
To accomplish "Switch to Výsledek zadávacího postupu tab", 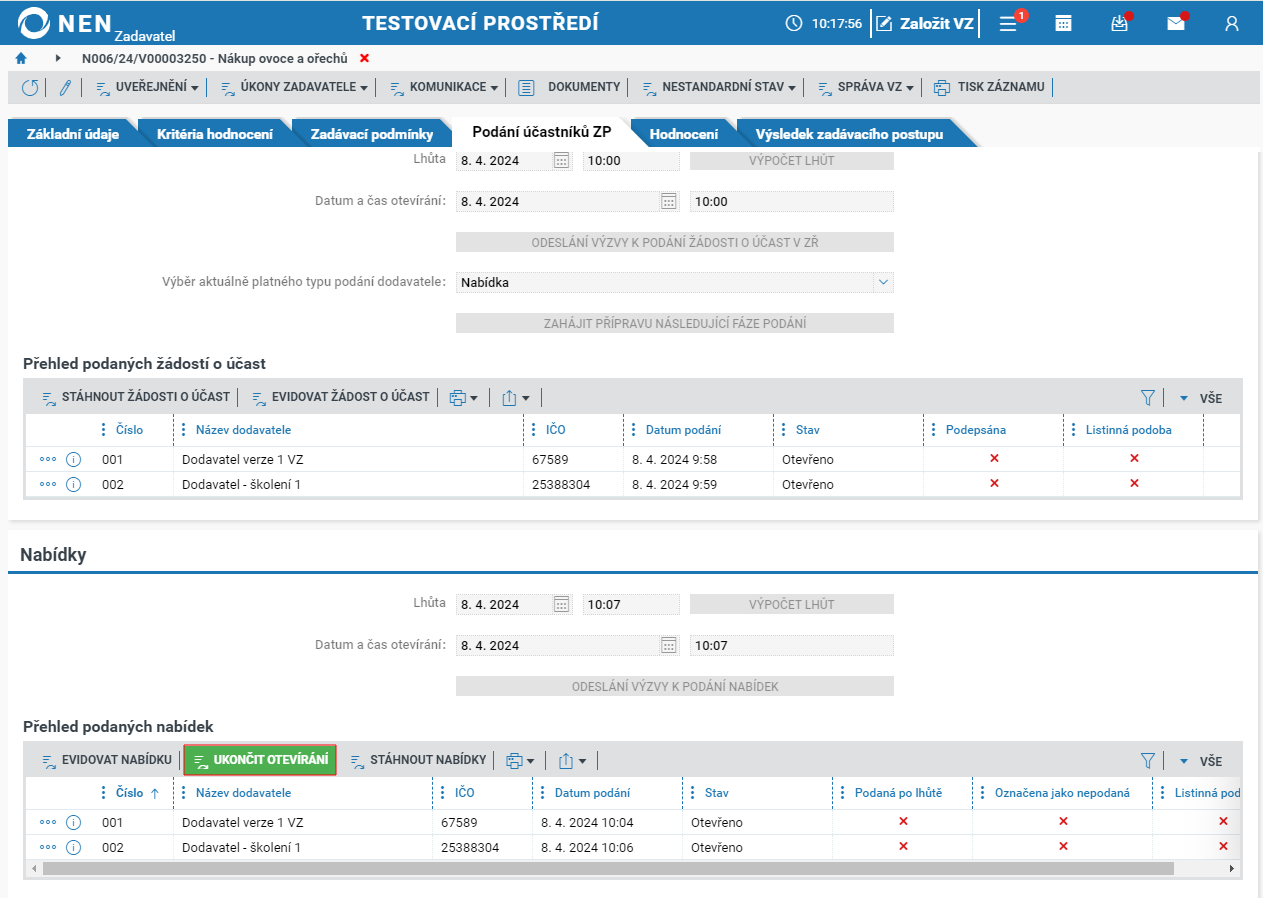I will pos(849,134).
